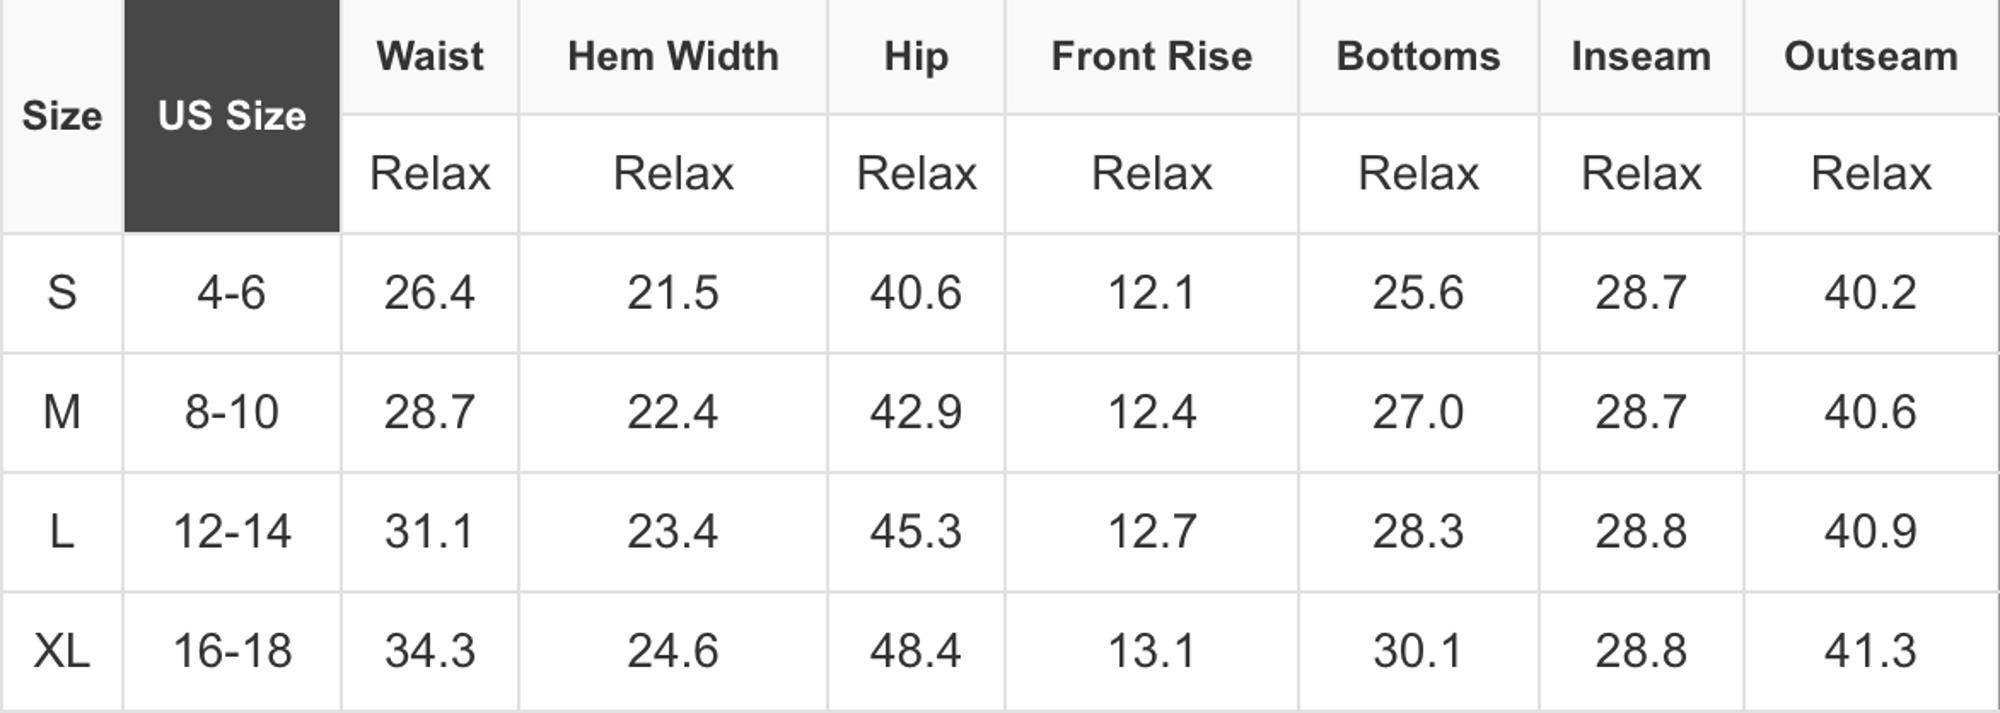Select the M size row label
The image size is (2000, 713).
62,412
